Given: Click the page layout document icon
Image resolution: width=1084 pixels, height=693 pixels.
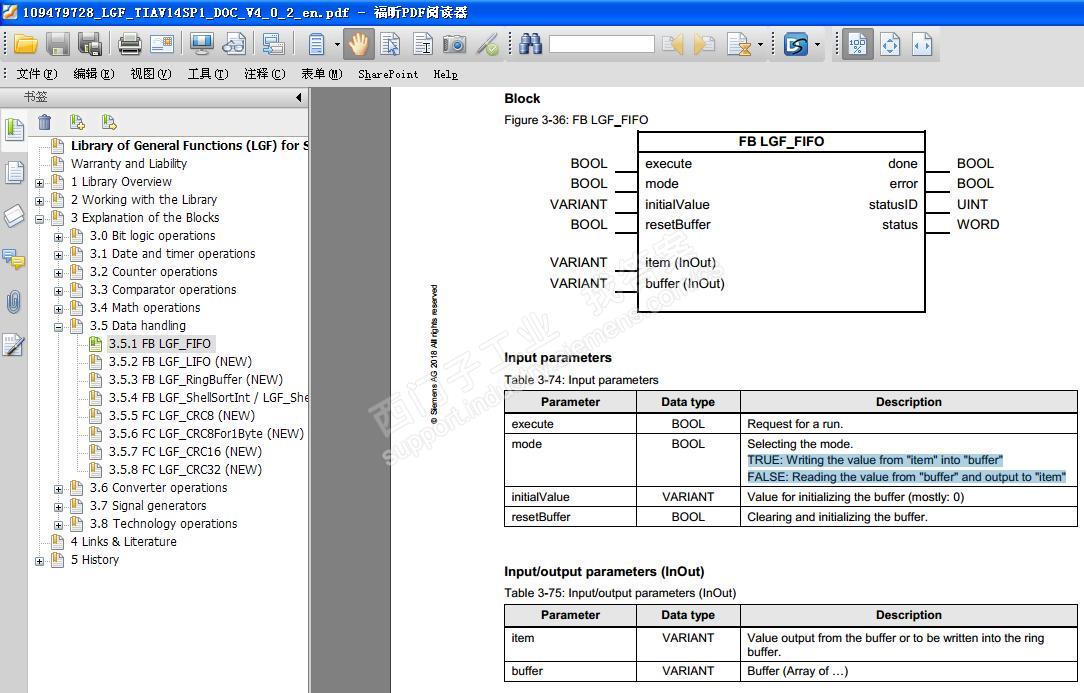Looking at the screenshot, I should click(316, 45).
